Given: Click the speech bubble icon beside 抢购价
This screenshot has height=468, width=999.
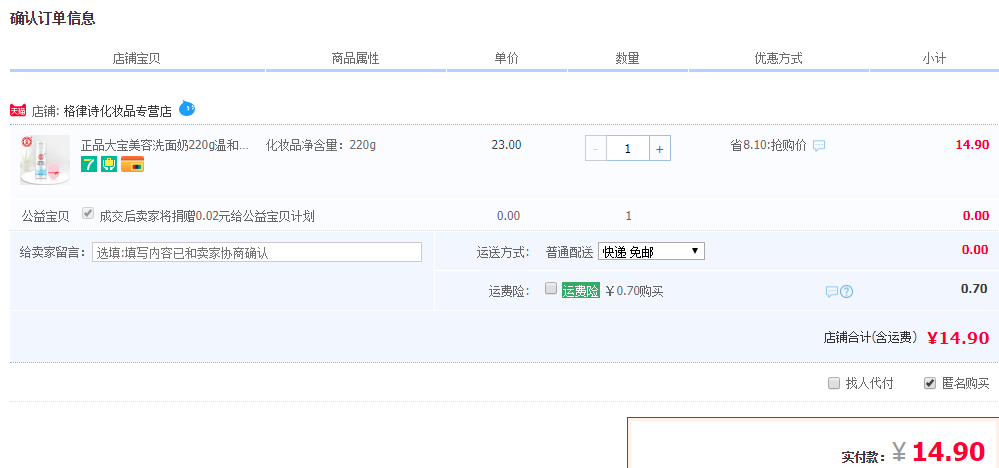Looking at the screenshot, I should (819, 146).
